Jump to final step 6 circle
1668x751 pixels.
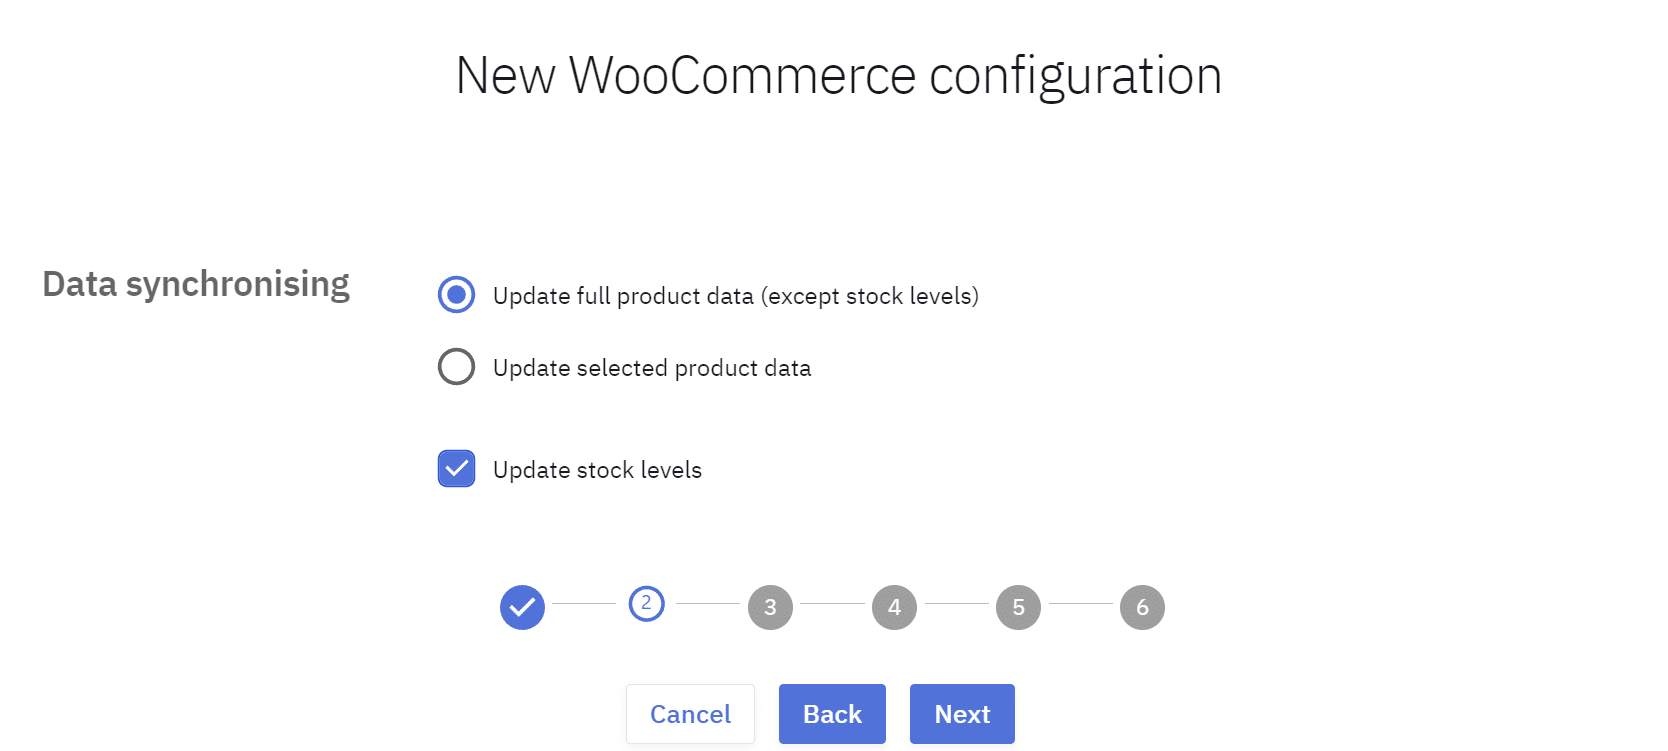click(1142, 607)
